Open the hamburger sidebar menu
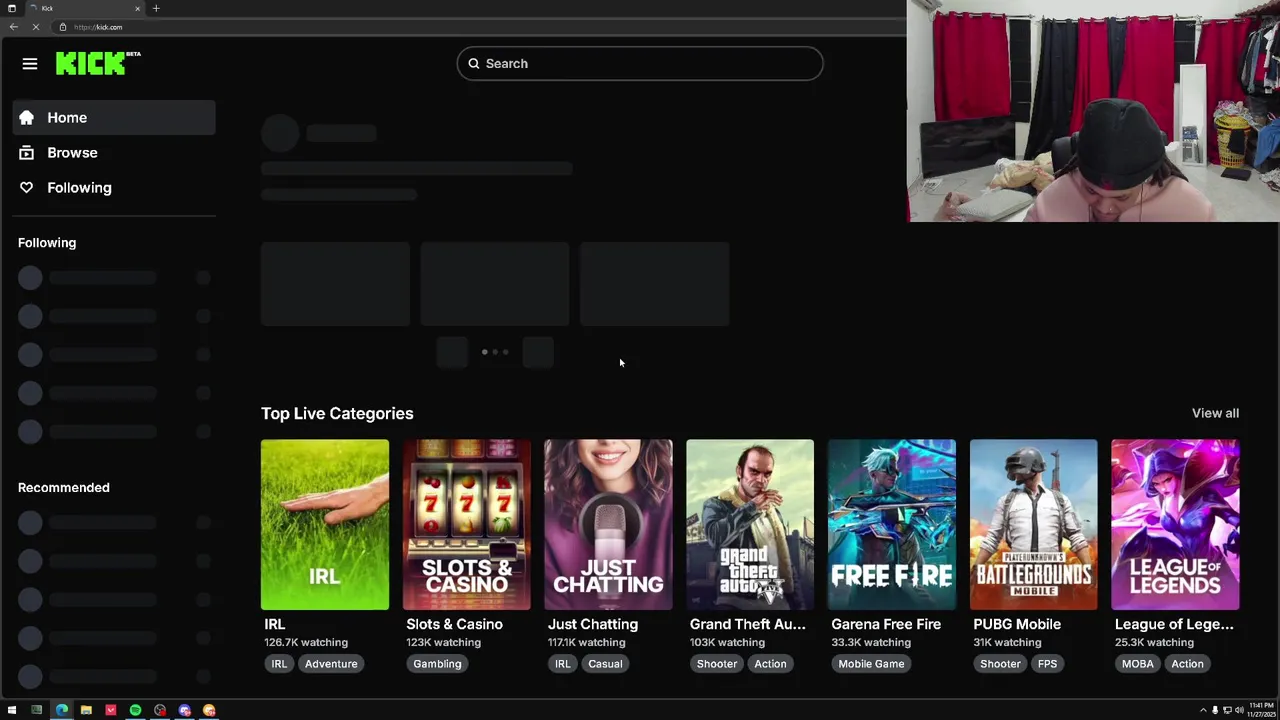 point(30,64)
